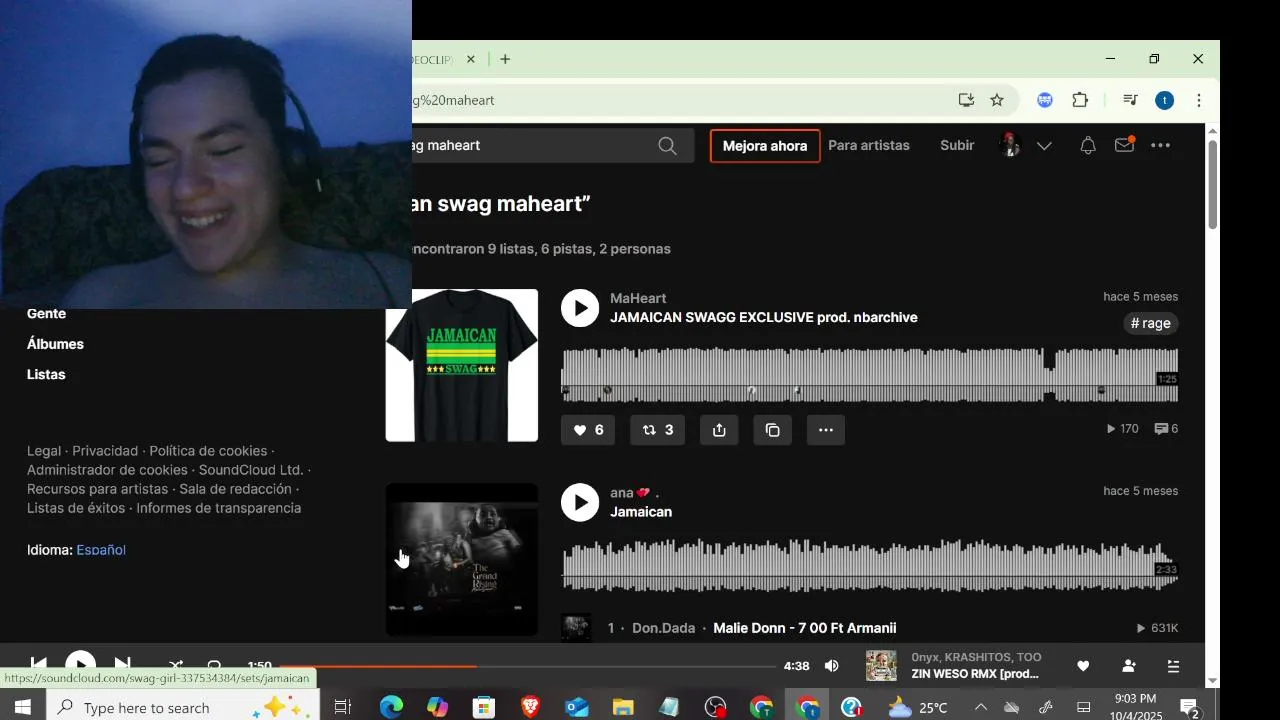The width and height of the screenshot is (1280, 720).
Task: Open Recursos para artistas link
Action: click(97, 489)
